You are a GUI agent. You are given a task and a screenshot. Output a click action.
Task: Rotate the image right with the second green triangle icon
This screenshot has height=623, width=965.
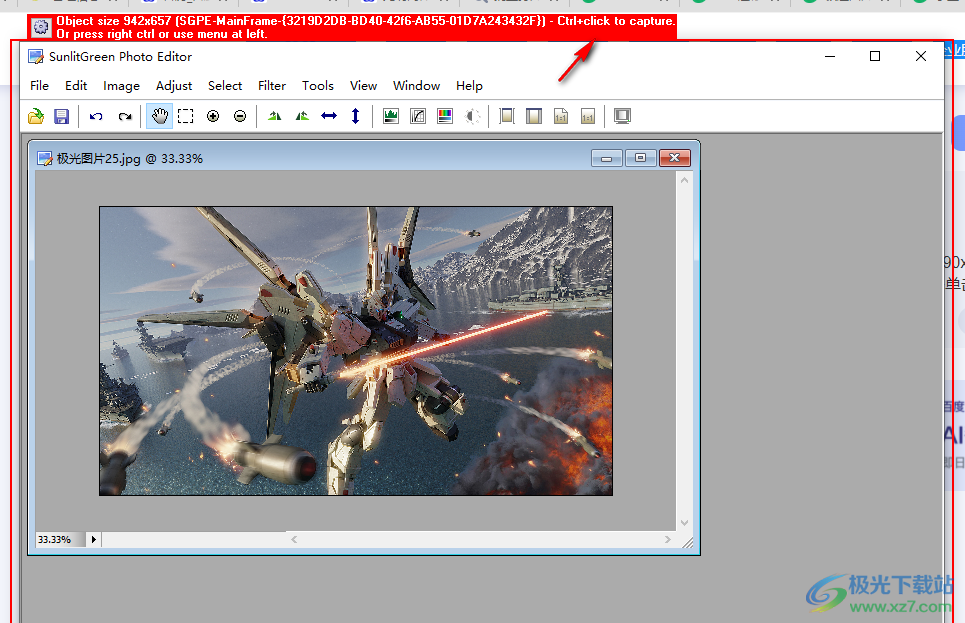coord(302,116)
